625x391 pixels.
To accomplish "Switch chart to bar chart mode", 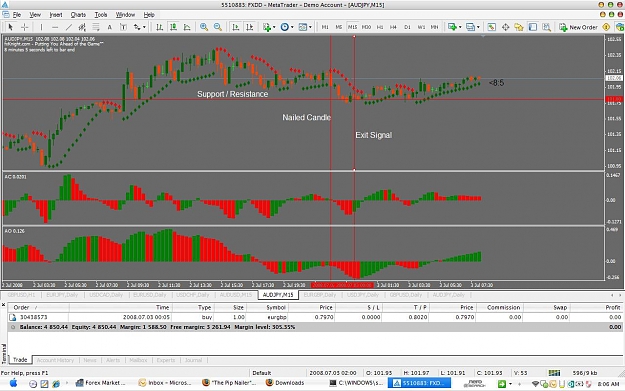I will (x=159, y=27).
